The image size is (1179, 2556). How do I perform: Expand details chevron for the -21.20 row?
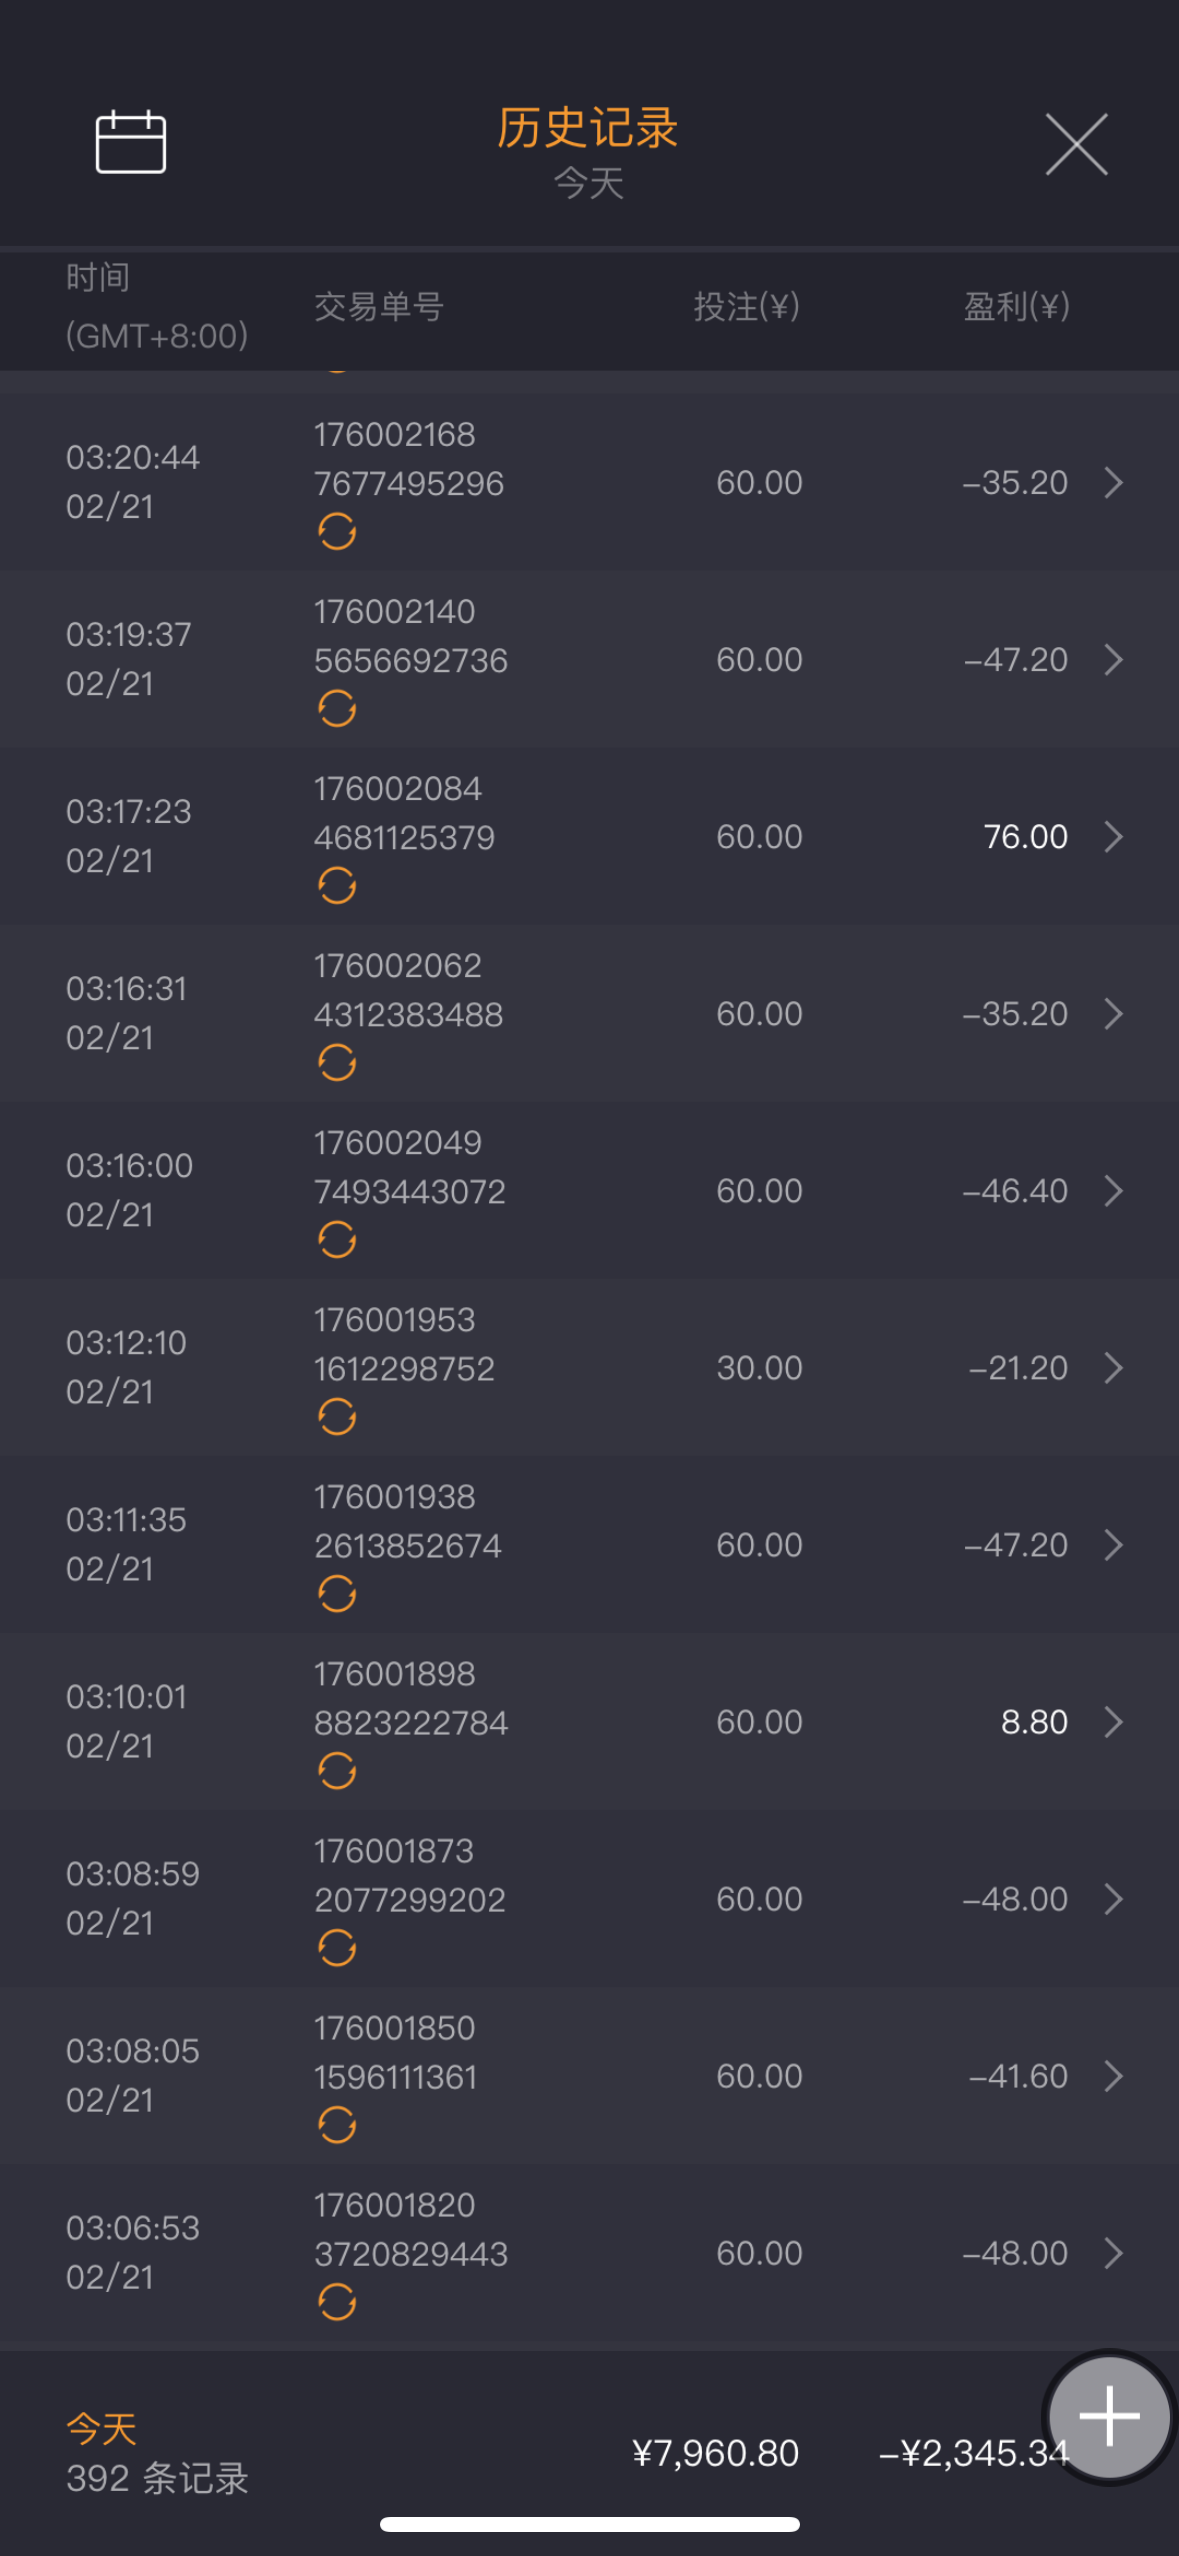(x=1113, y=1368)
